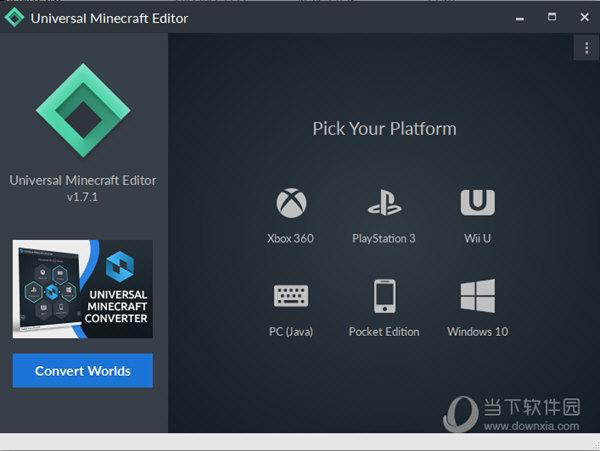The height and width of the screenshot is (451, 600).
Task: Click the PC (Java) label
Action: (291, 332)
